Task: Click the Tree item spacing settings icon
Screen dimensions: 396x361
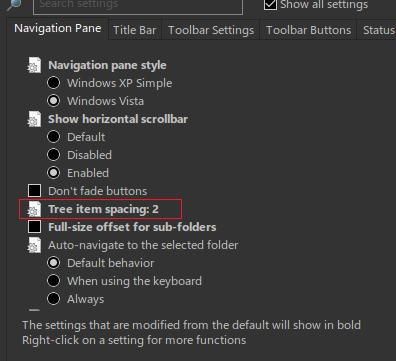Action: point(34,209)
